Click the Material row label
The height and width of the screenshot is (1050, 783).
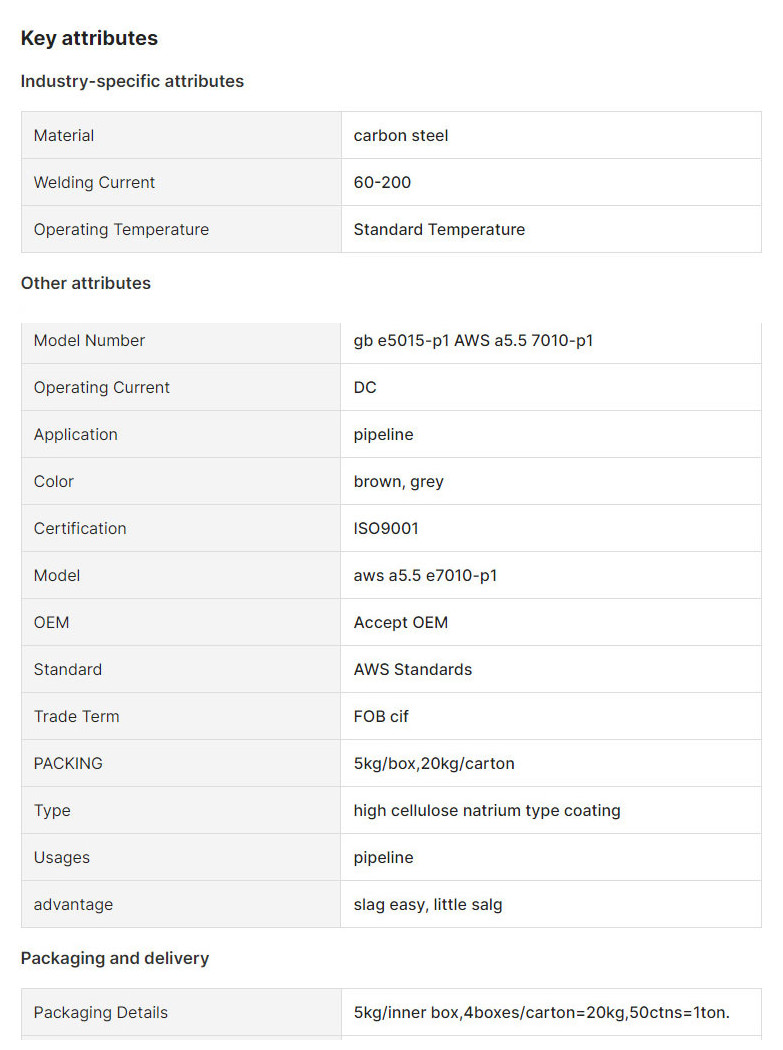point(64,135)
